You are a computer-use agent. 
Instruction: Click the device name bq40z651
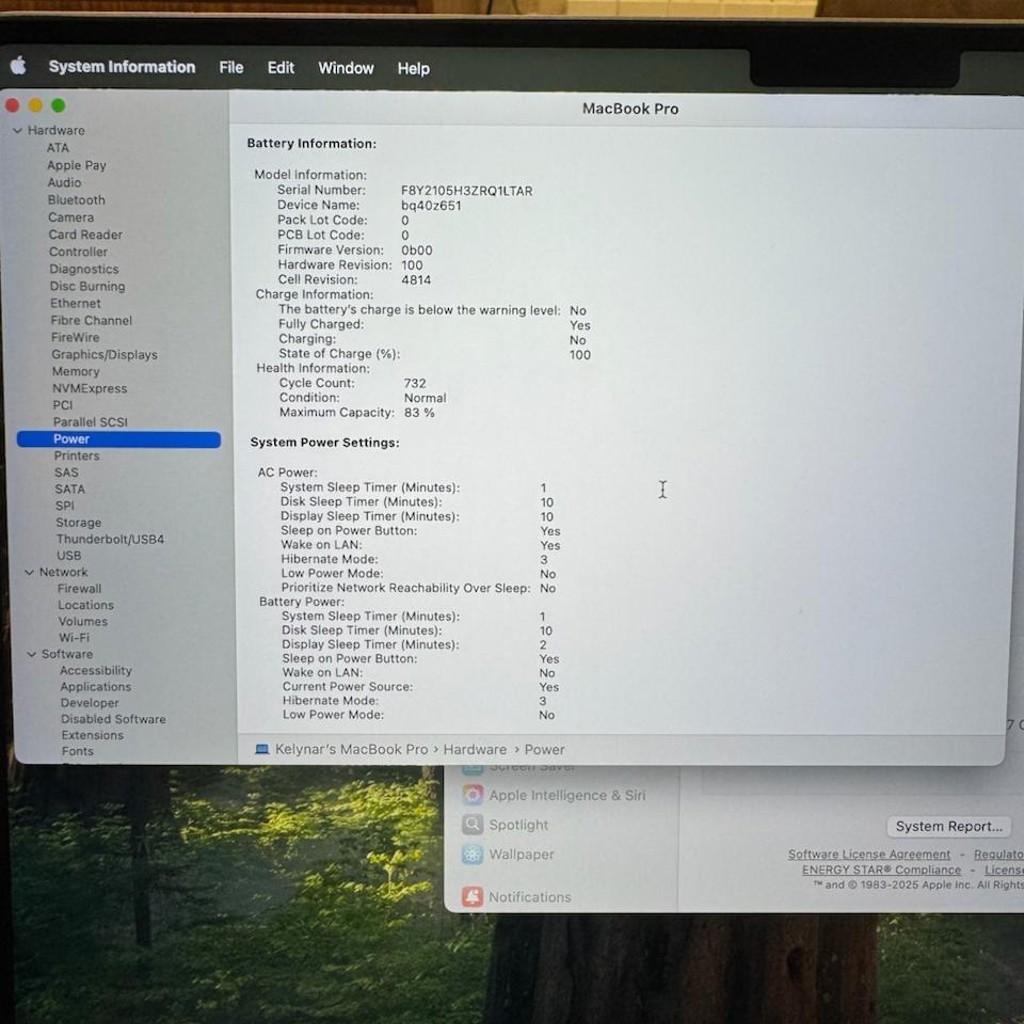431,205
